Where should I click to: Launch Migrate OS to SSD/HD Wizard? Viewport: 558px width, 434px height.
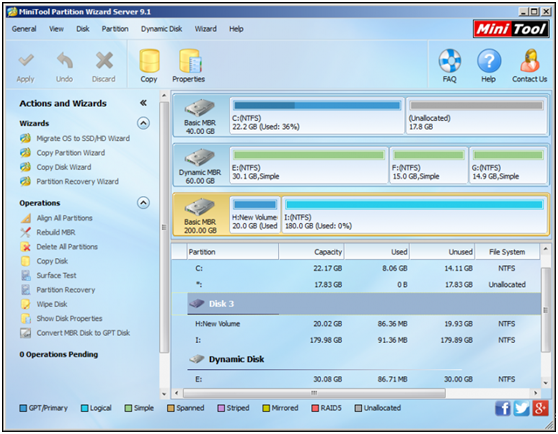(x=83, y=138)
